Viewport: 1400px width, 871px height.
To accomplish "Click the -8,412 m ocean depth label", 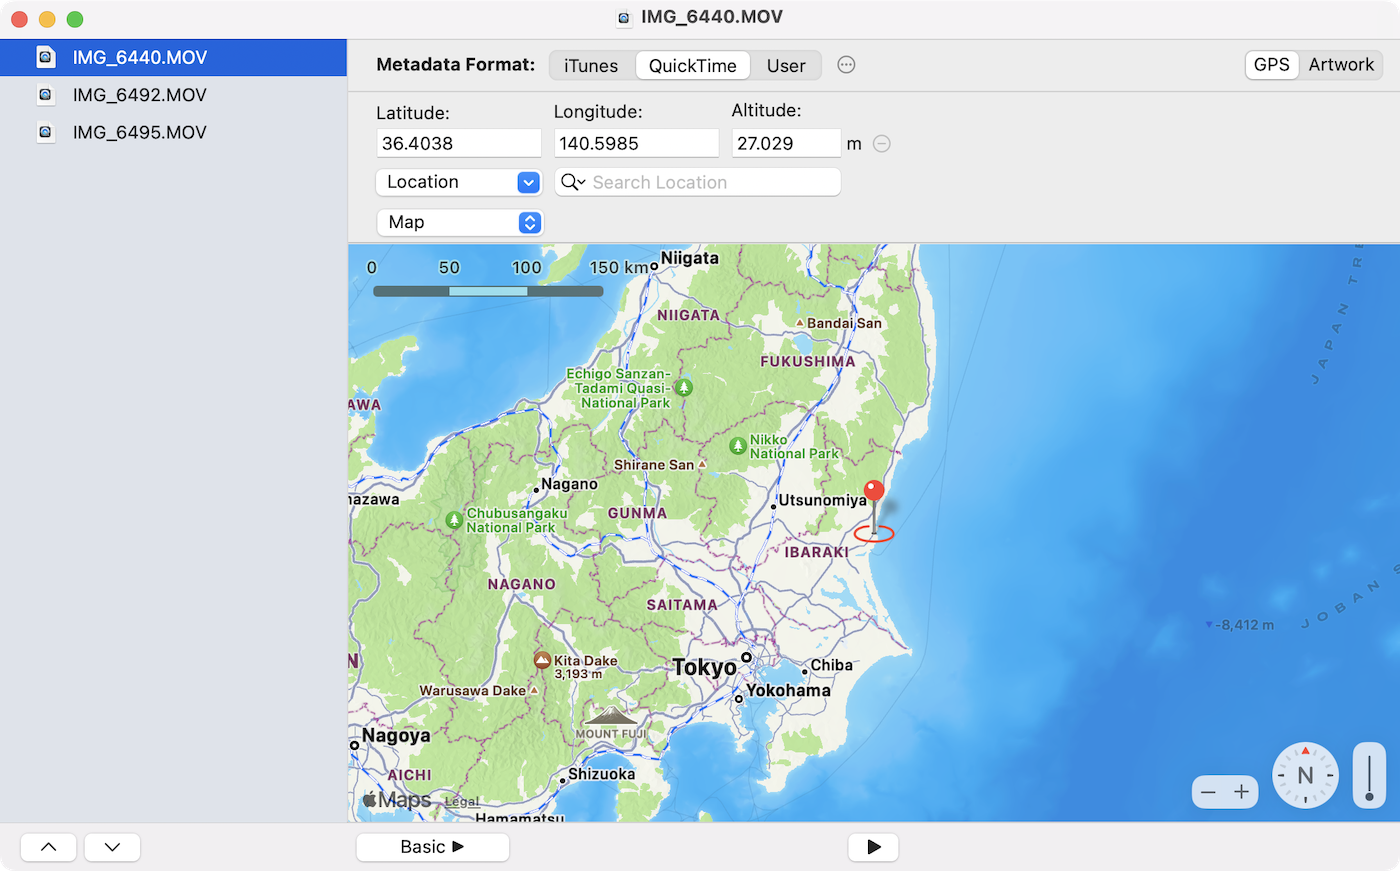I will pyautogui.click(x=1245, y=625).
